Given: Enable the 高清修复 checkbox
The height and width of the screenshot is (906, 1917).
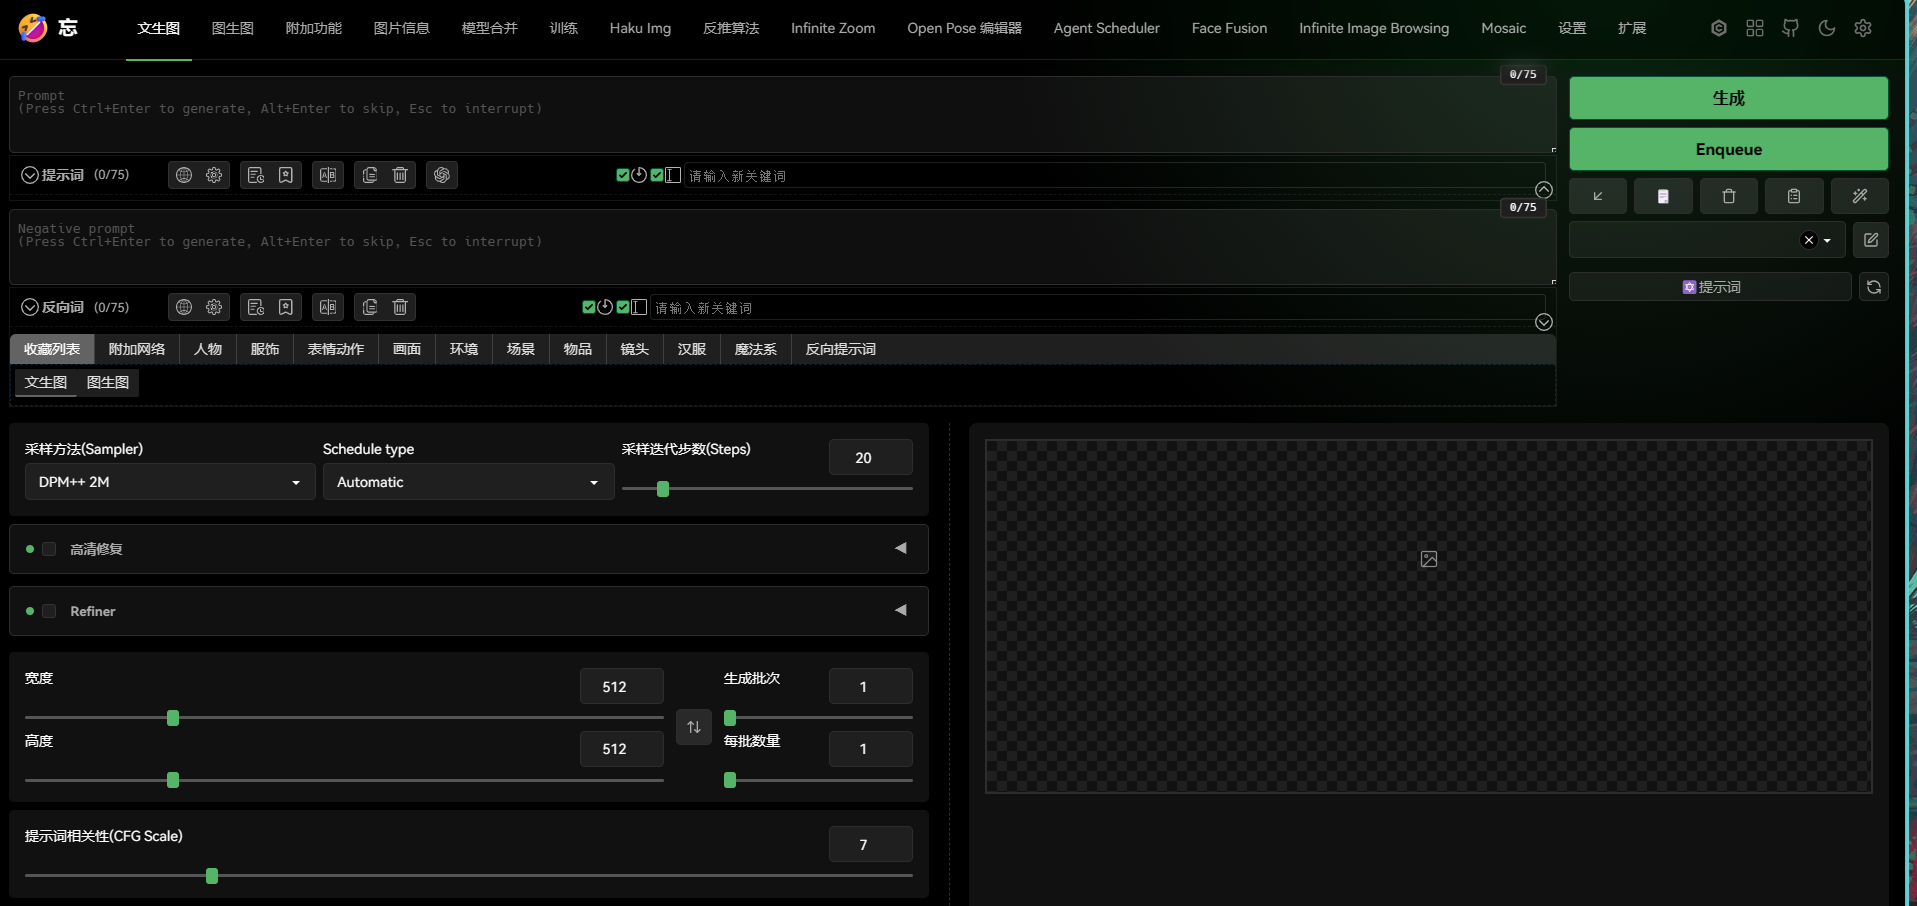Looking at the screenshot, I should tap(49, 549).
